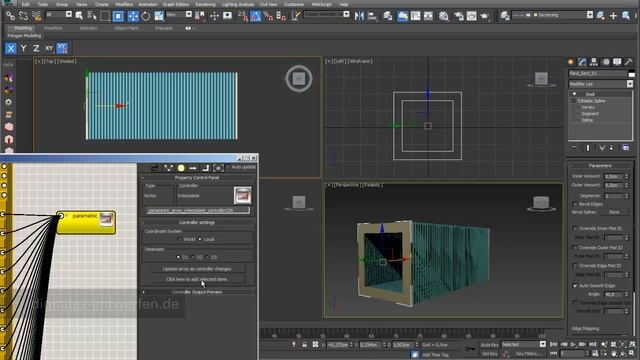Open the Material Editor icon

click(x=444, y=16)
